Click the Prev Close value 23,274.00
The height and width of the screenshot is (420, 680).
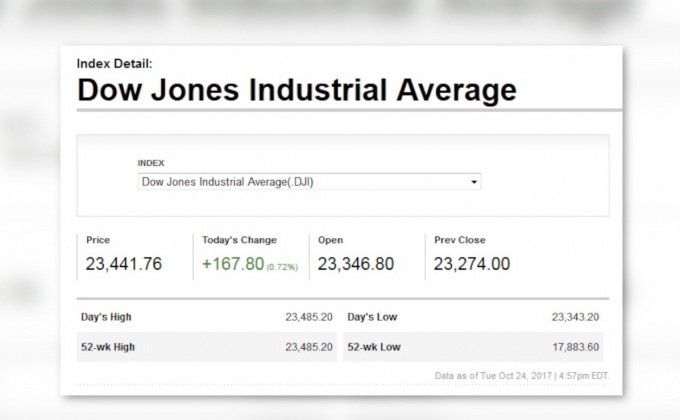[x=471, y=264]
